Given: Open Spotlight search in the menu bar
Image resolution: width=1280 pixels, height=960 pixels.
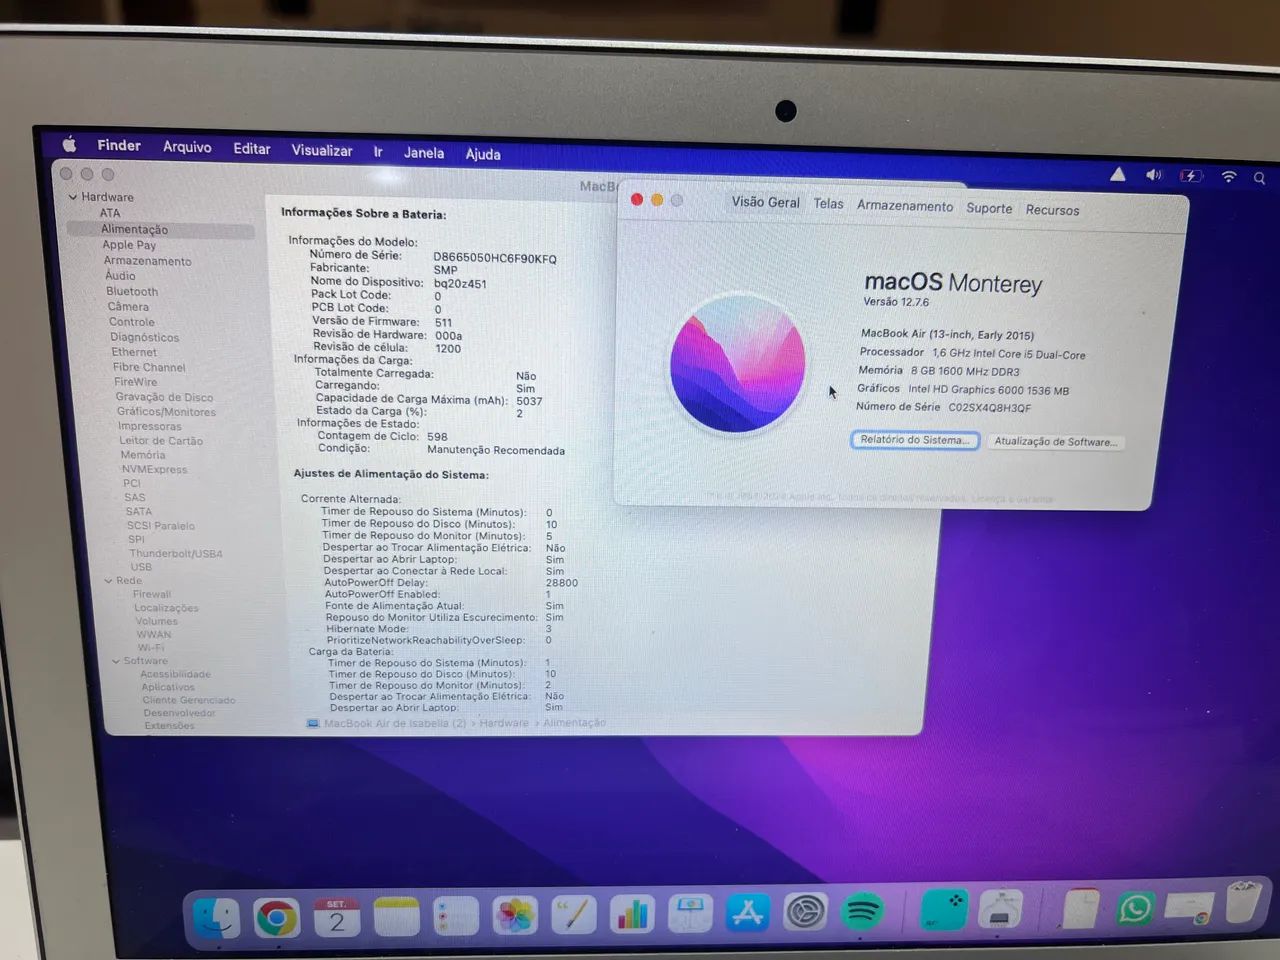Looking at the screenshot, I should point(1259,177).
